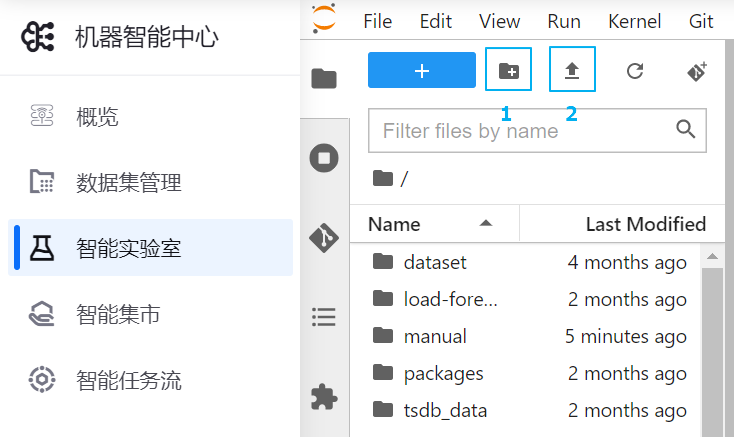Click the Git clone toolbar icon
Screen dimensions: 734x437
(x=697, y=70)
